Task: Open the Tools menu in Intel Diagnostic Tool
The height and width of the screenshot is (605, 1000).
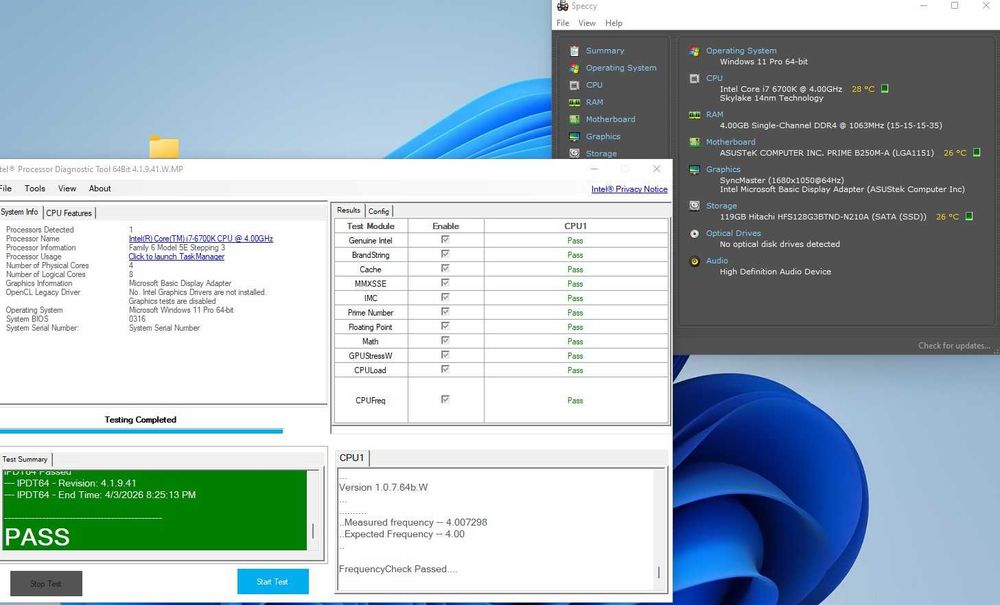Action: coord(34,188)
